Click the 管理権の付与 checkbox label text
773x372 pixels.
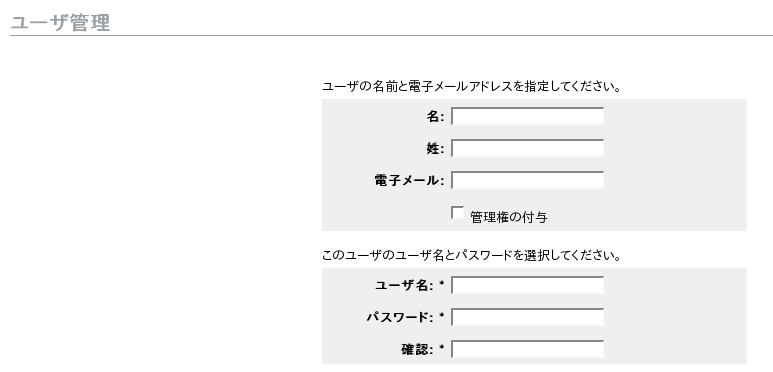coord(509,217)
